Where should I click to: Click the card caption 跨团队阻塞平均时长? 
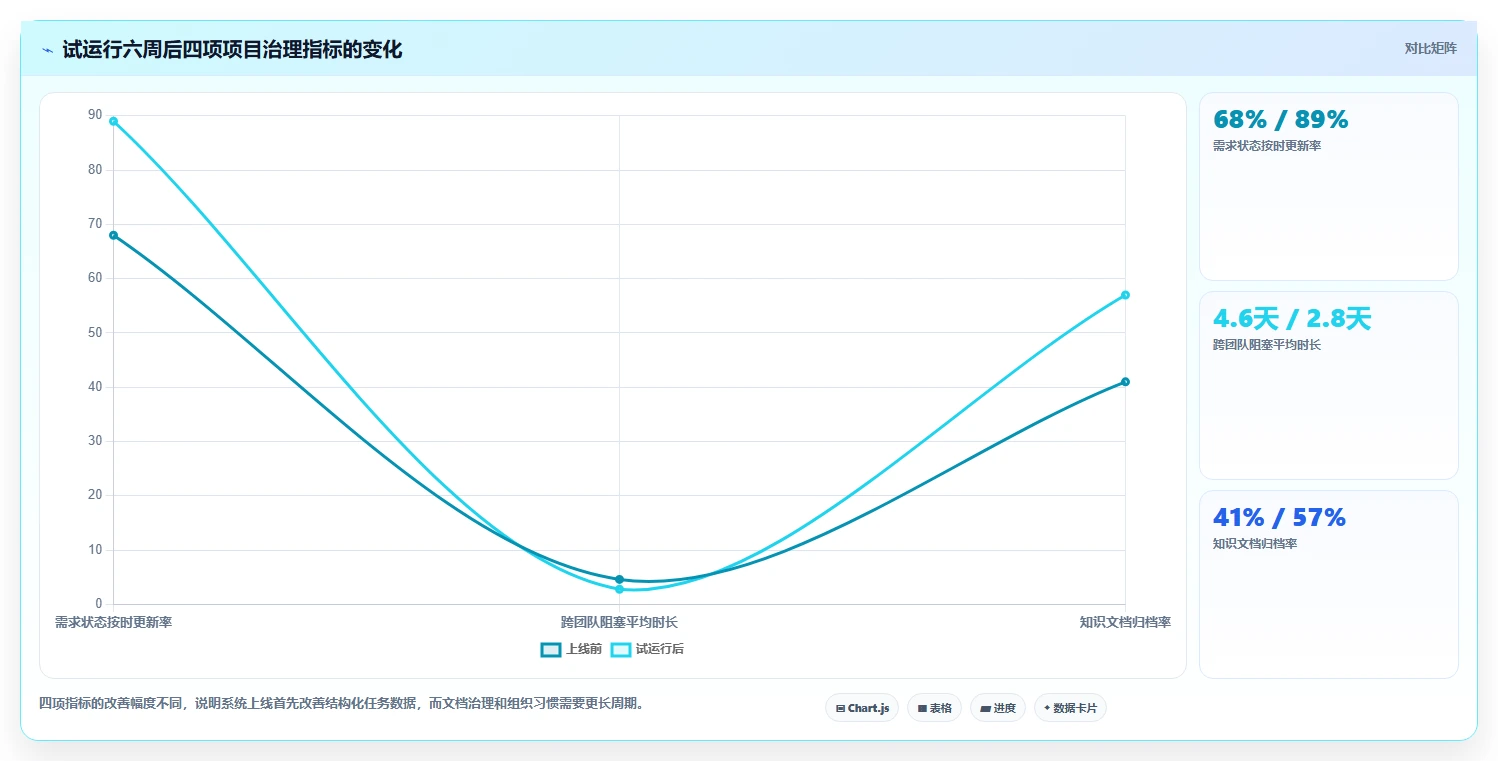(x=1266, y=345)
